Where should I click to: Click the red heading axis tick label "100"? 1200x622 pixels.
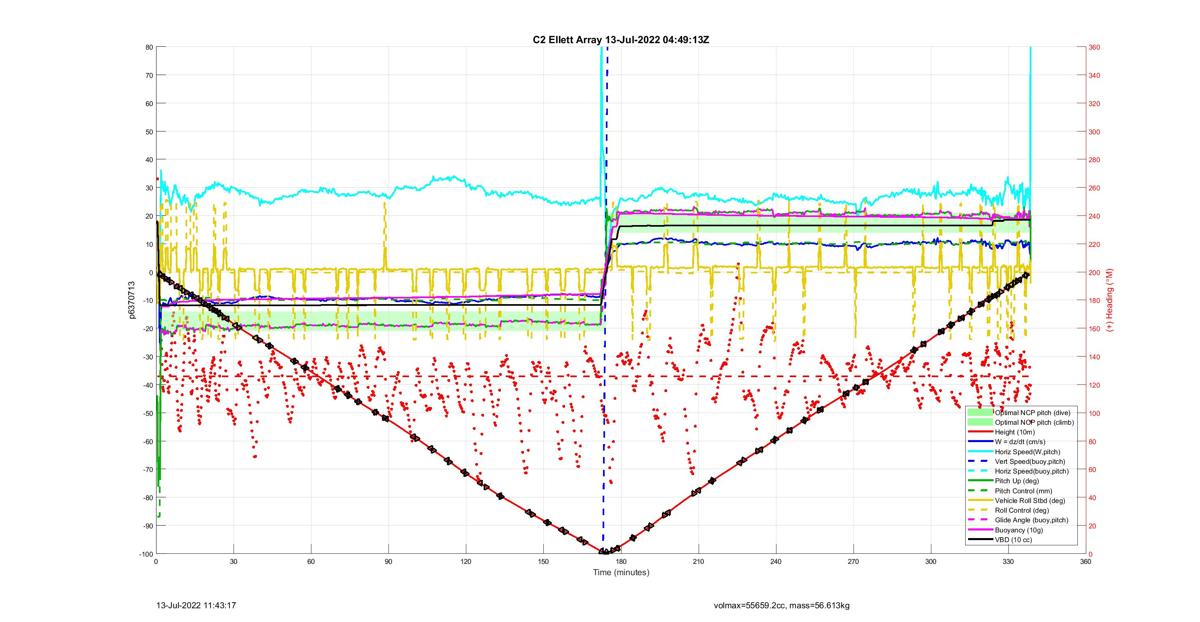[x=1096, y=413]
